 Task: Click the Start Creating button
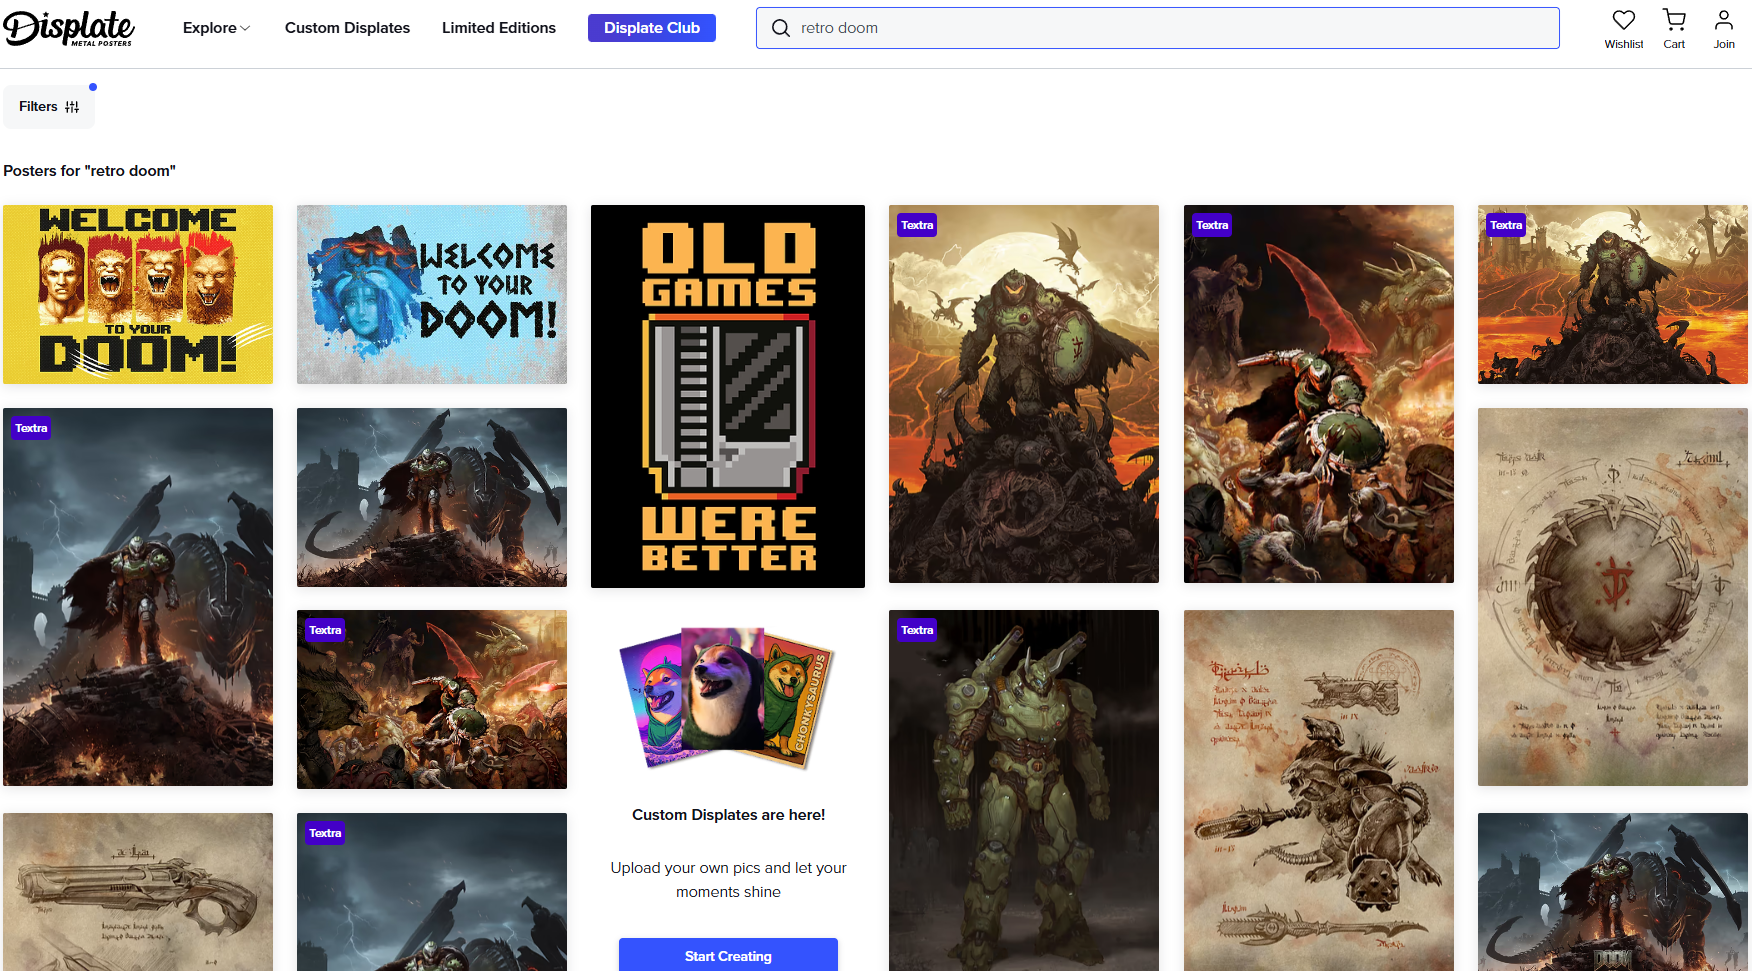(x=728, y=955)
